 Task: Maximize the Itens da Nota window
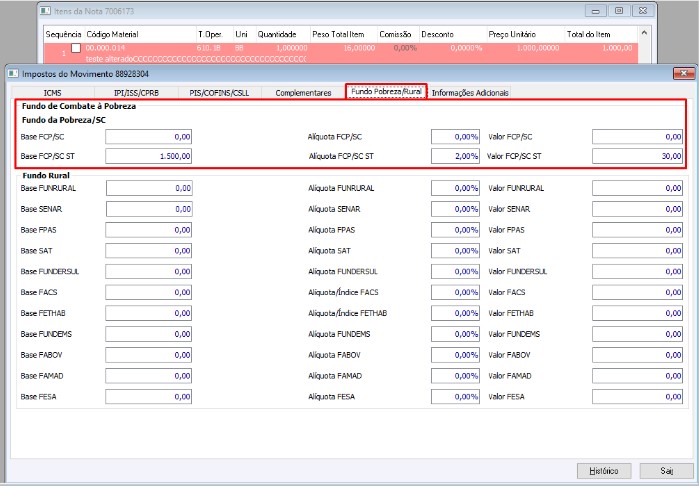(619, 11)
